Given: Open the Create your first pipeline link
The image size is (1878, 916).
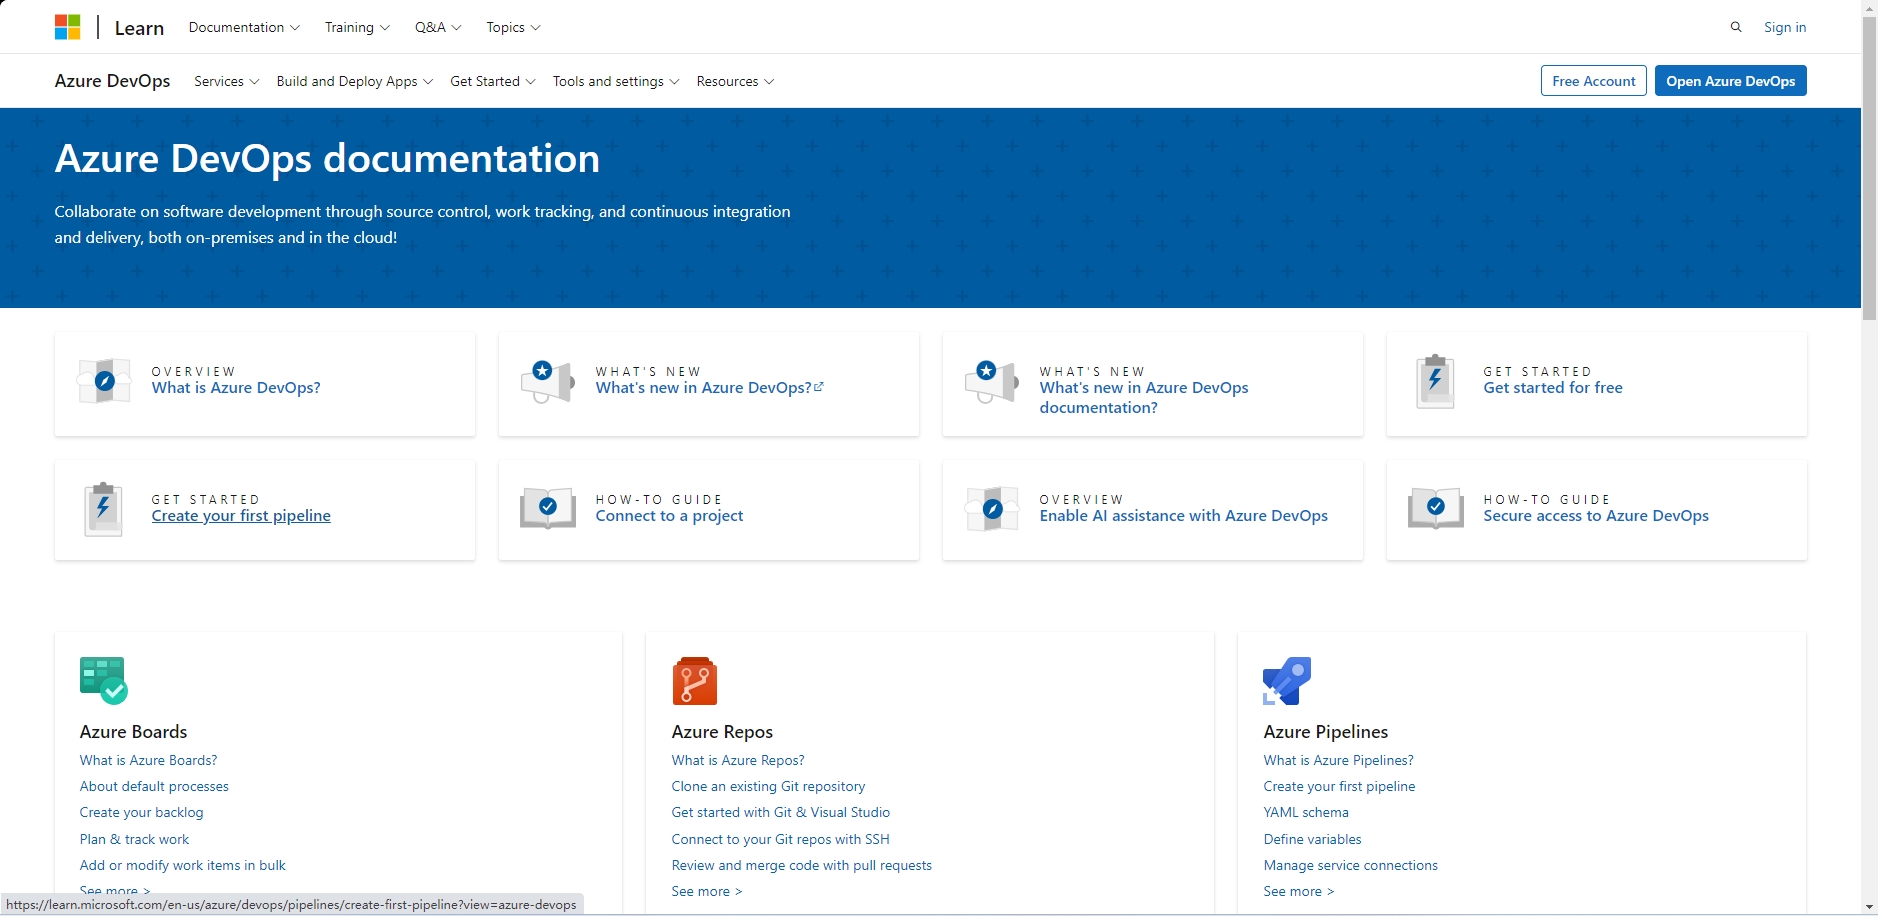Looking at the screenshot, I should pos(240,515).
